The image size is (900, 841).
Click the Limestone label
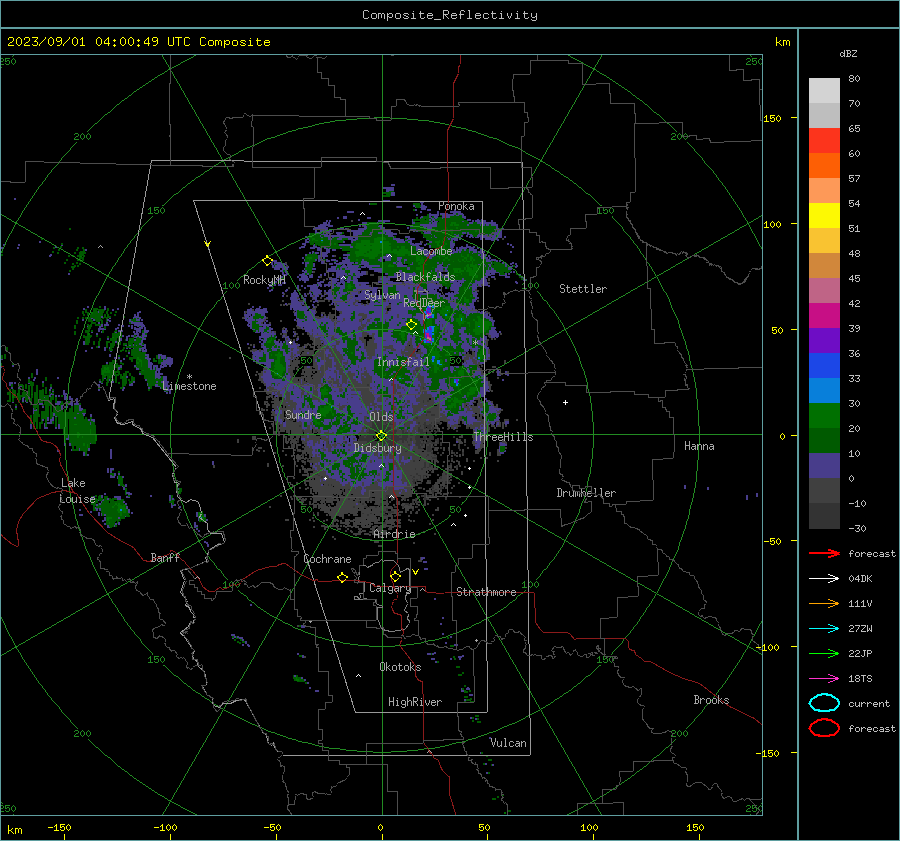tap(189, 386)
